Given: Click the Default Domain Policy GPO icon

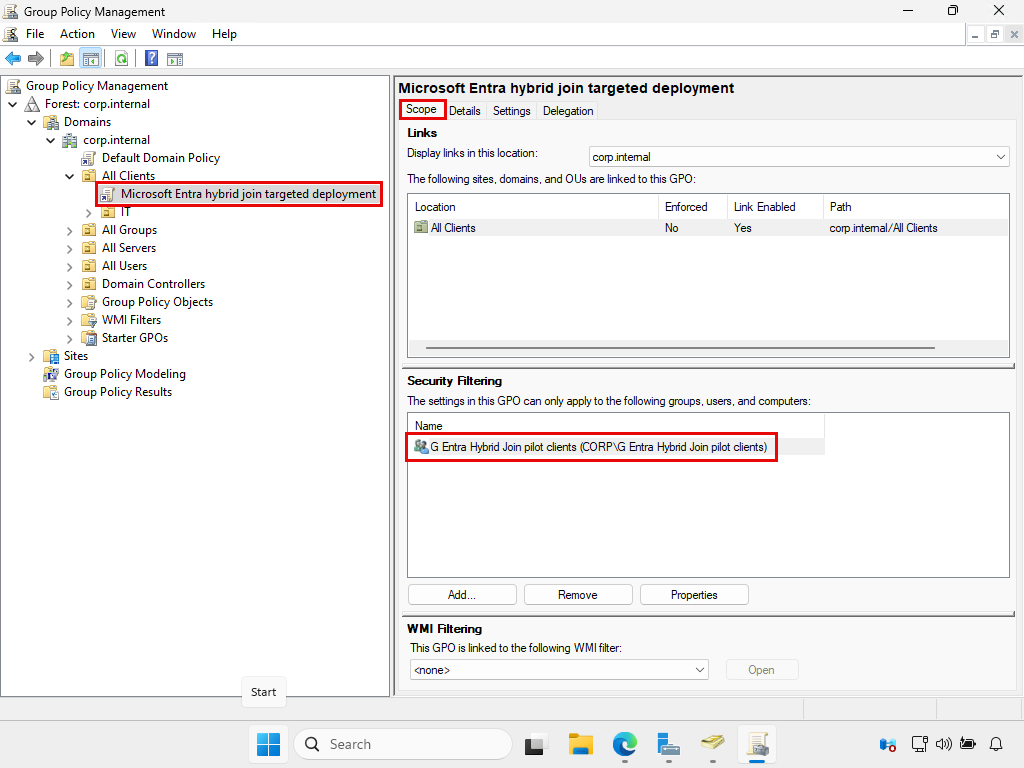Looking at the screenshot, I should click(x=89, y=158).
